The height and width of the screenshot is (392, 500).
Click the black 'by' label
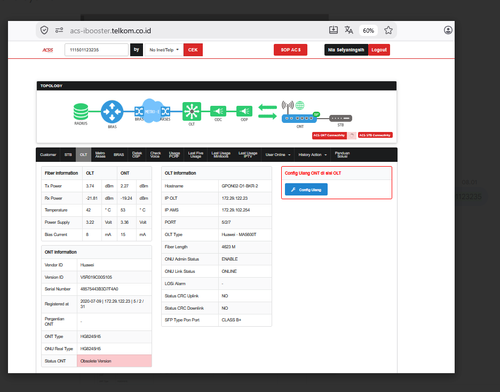point(136,50)
